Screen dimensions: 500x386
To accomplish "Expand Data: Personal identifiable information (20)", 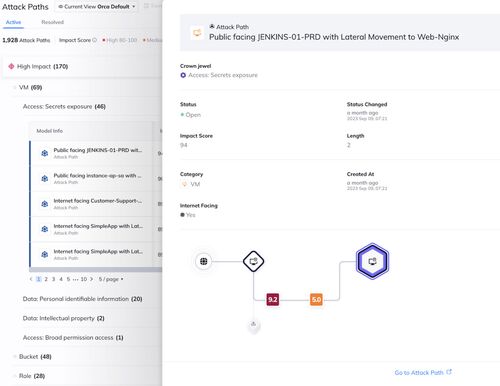I will coord(82,299).
